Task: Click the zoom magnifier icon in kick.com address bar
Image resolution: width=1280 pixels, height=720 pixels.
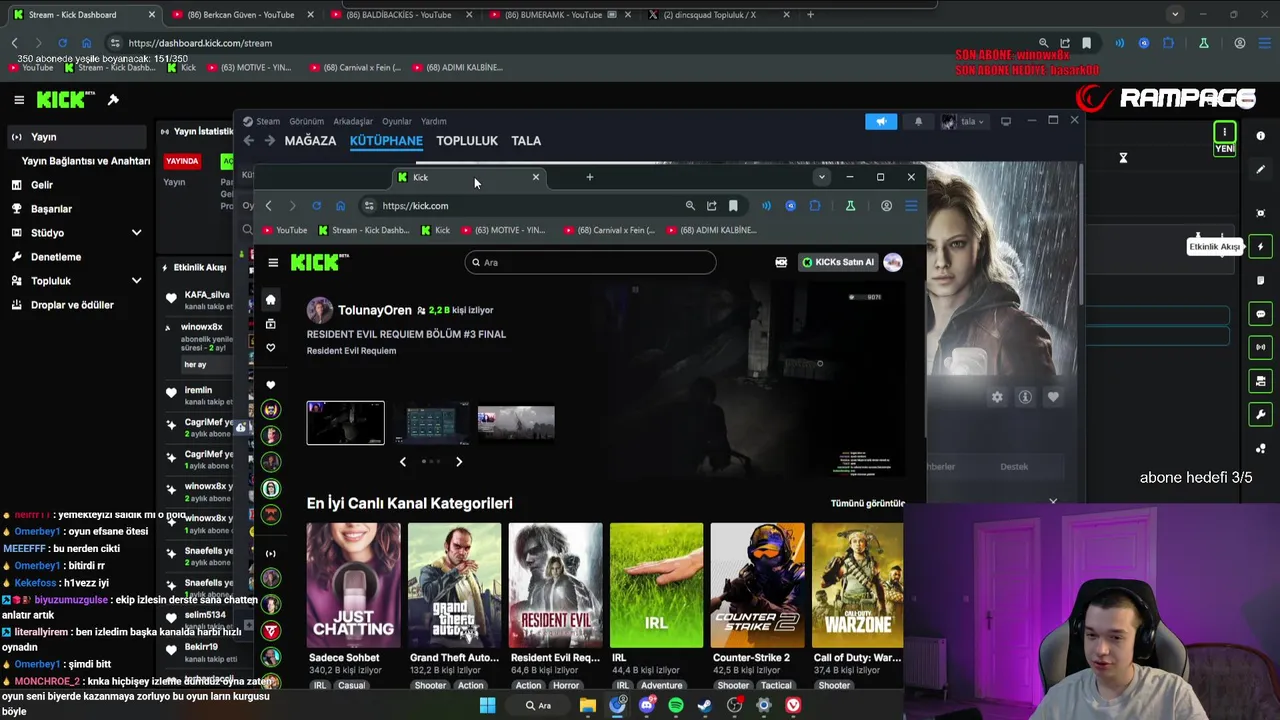Action: click(x=690, y=206)
